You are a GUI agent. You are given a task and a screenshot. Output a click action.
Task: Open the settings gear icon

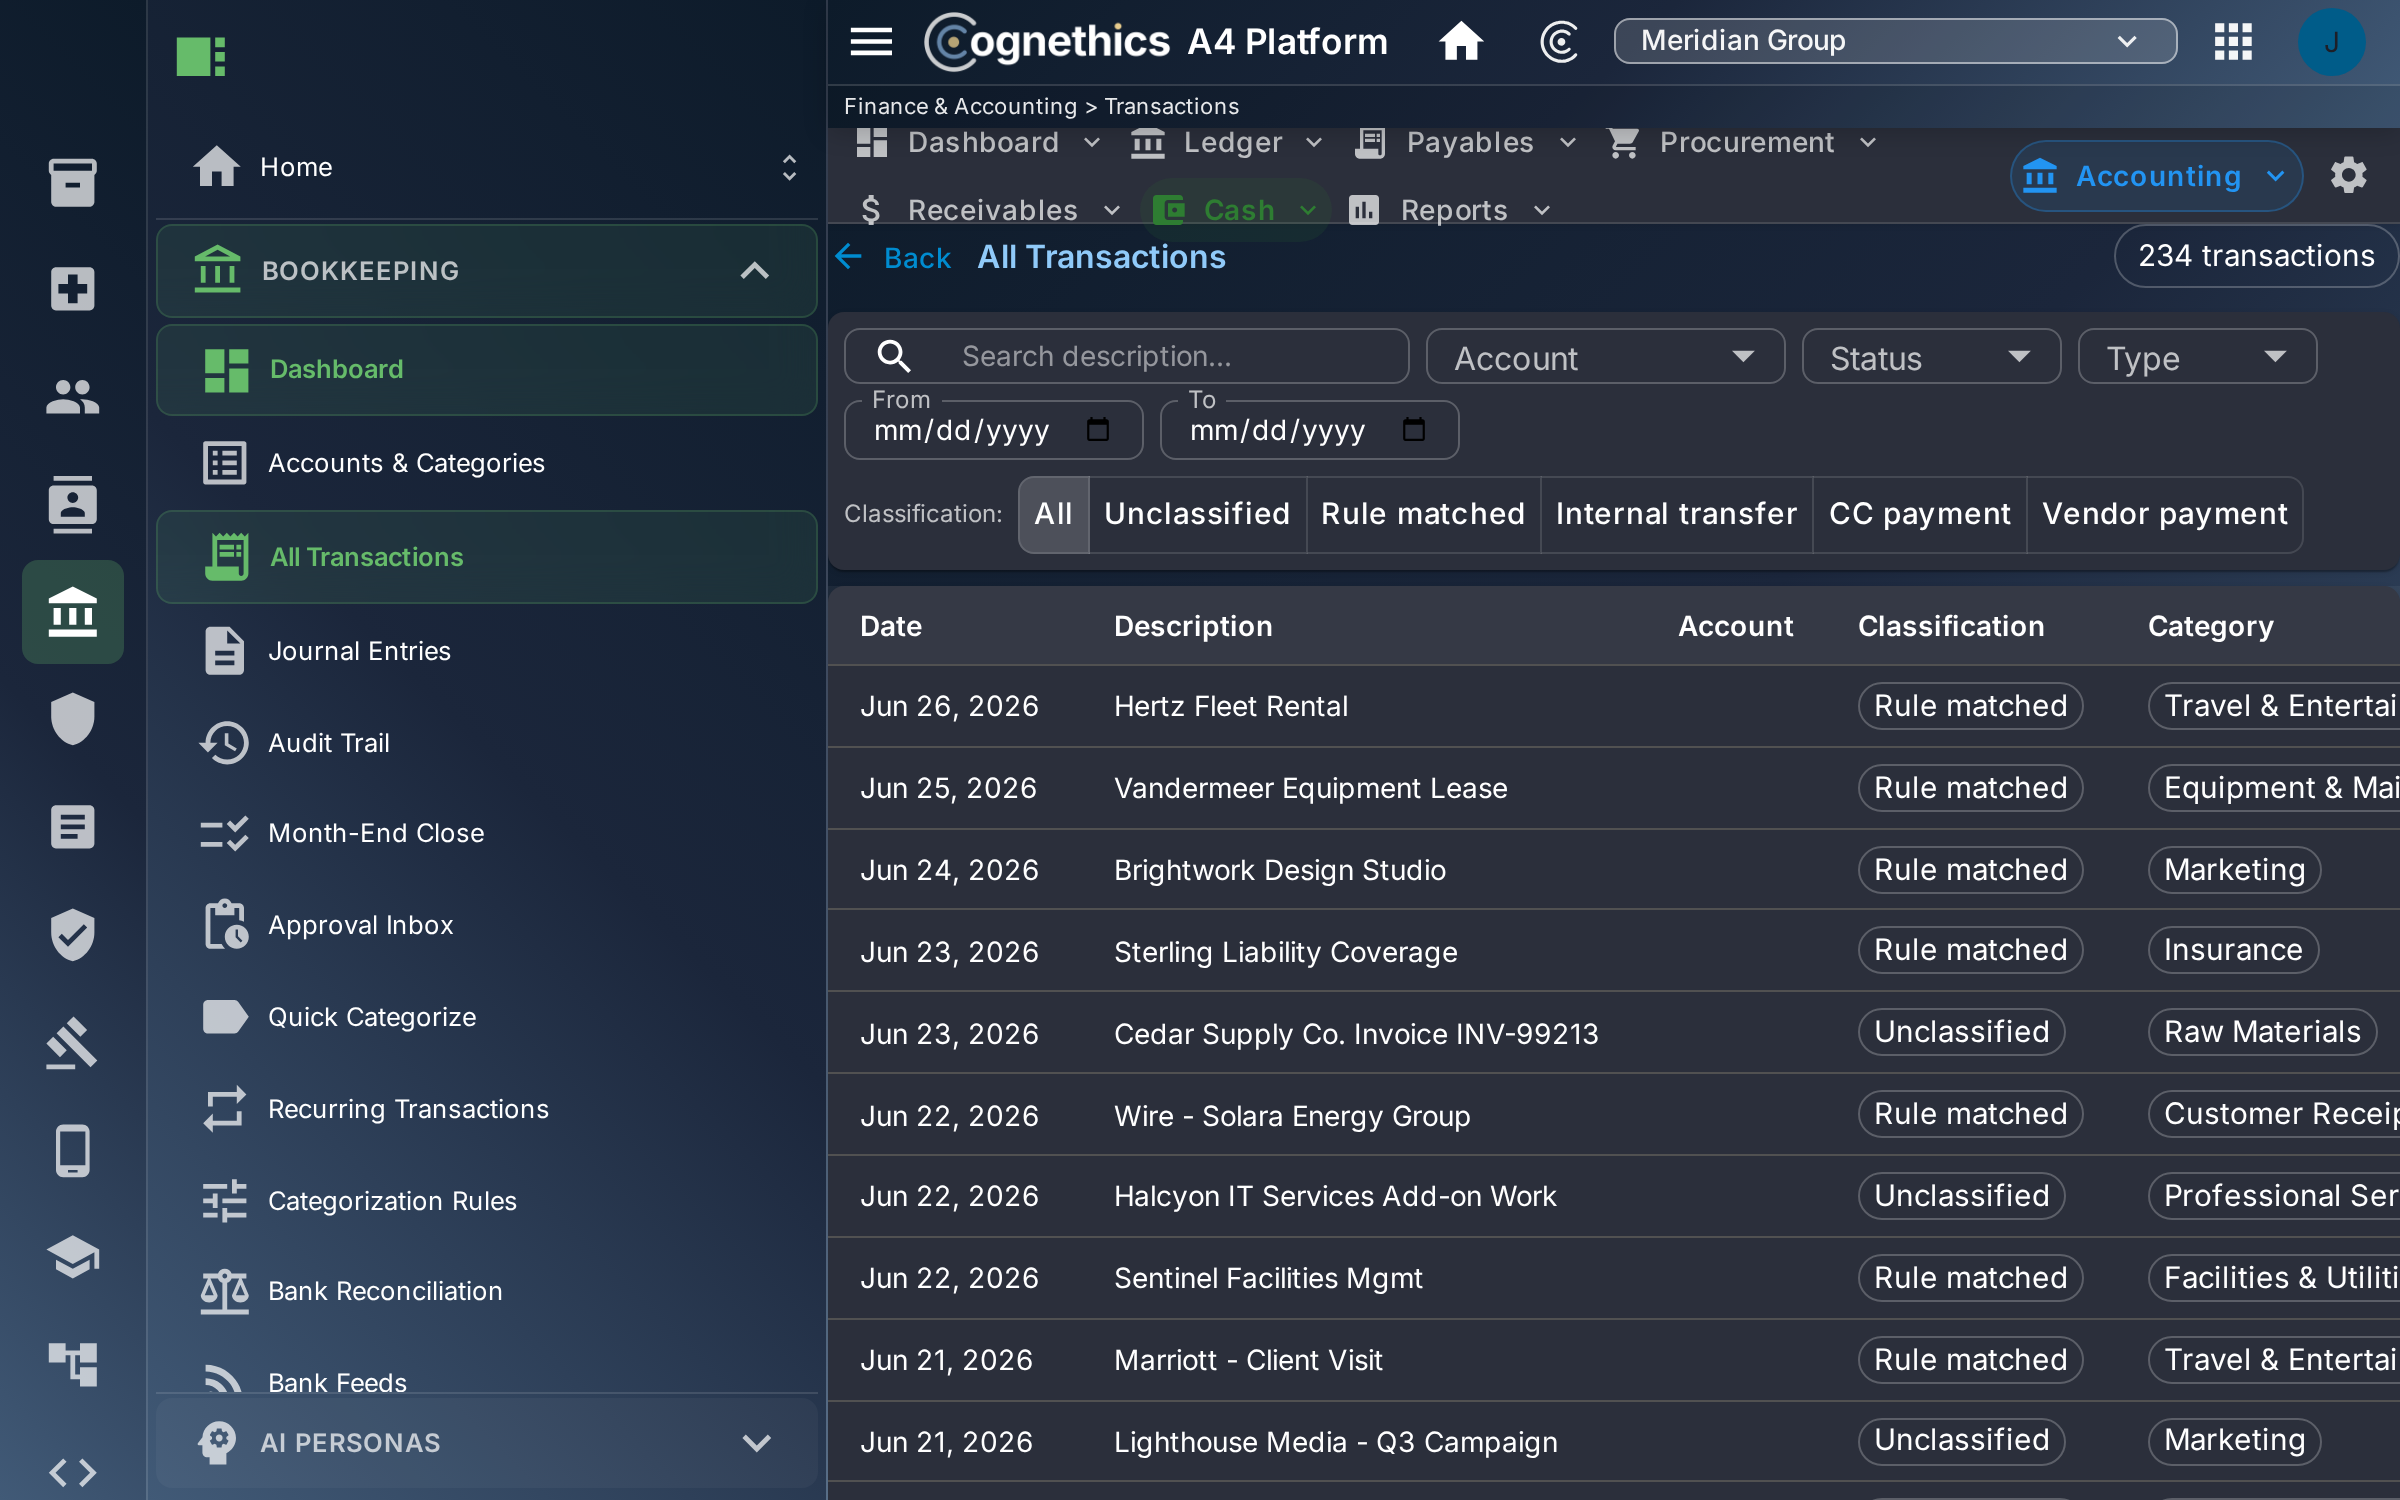click(x=2348, y=176)
